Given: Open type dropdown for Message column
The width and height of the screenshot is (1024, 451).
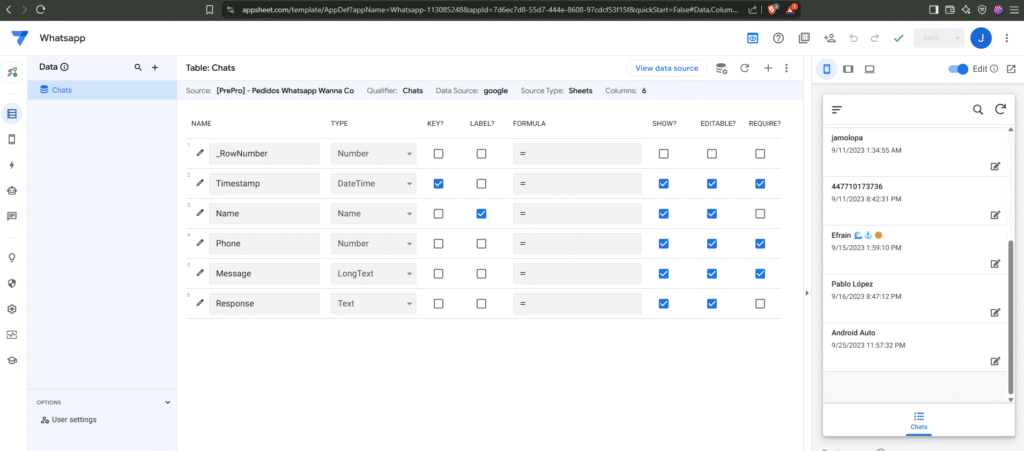Looking at the screenshot, I should click(374, 273).
